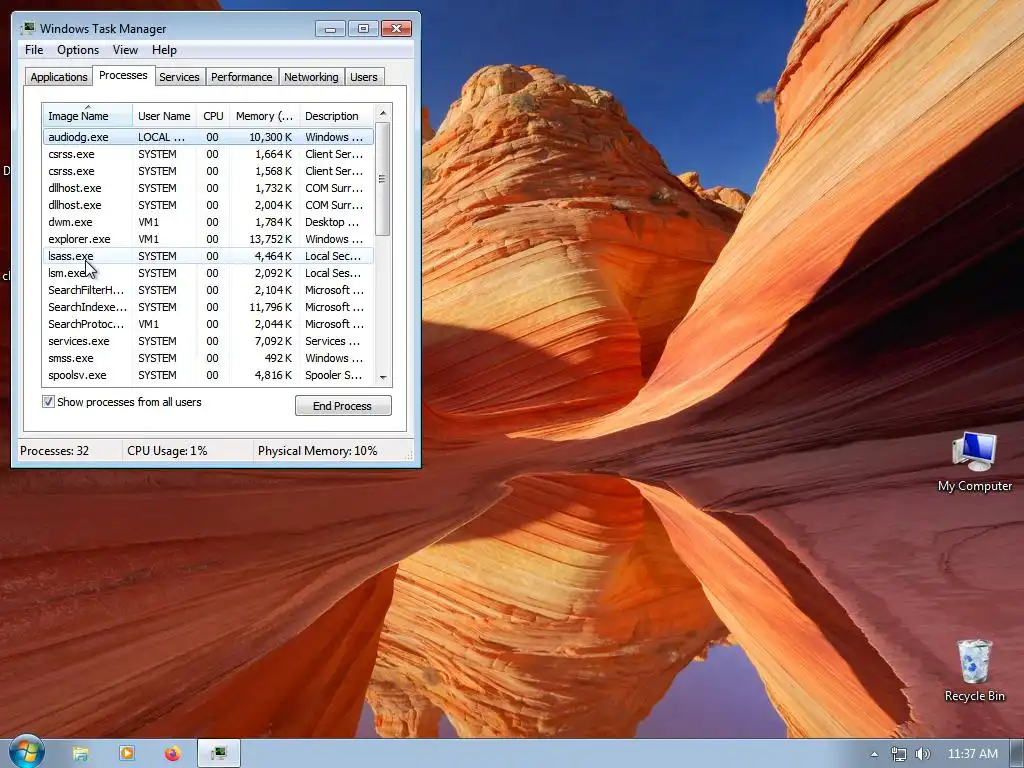Click process list scroll down arrow
The width and height of the screenshot is (1024, 768).
383,377
